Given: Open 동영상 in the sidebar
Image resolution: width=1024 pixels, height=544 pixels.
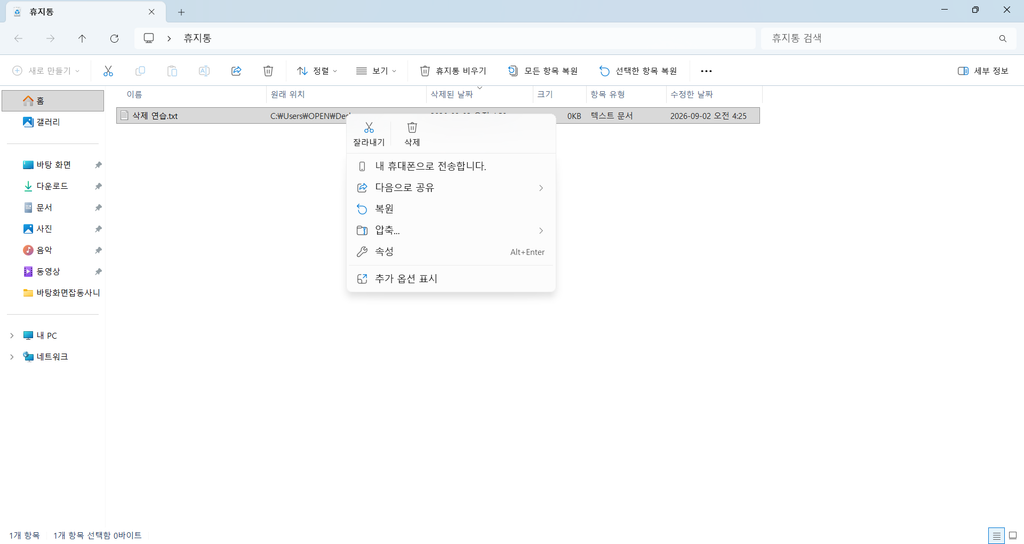Looking at the screenshot, I should [52, 272].
